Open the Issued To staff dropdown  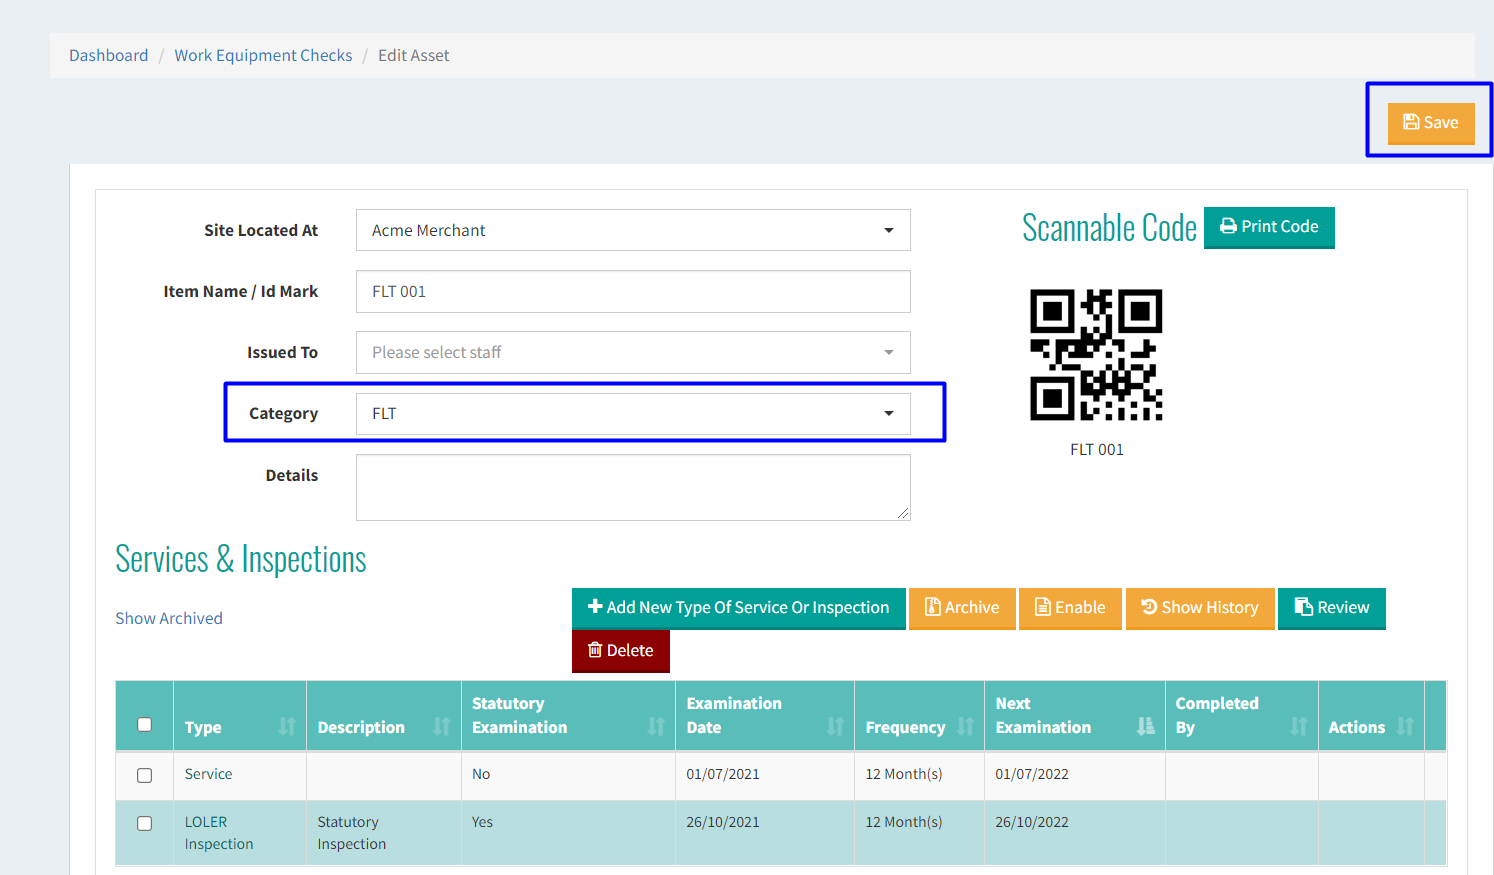(633, 352)
